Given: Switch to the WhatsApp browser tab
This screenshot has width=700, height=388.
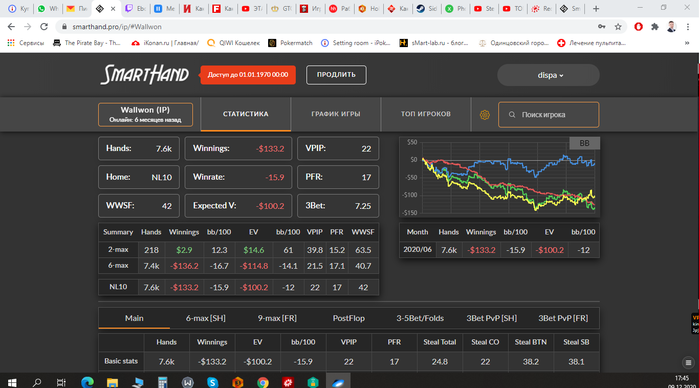Looking at the screenshot, I should coord(47,8).
